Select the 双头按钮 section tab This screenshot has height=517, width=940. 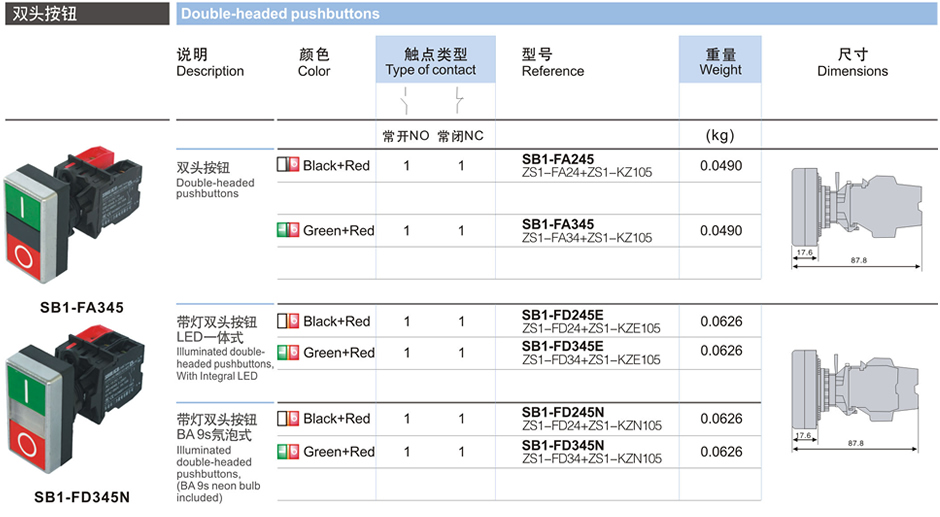(85, 13)
